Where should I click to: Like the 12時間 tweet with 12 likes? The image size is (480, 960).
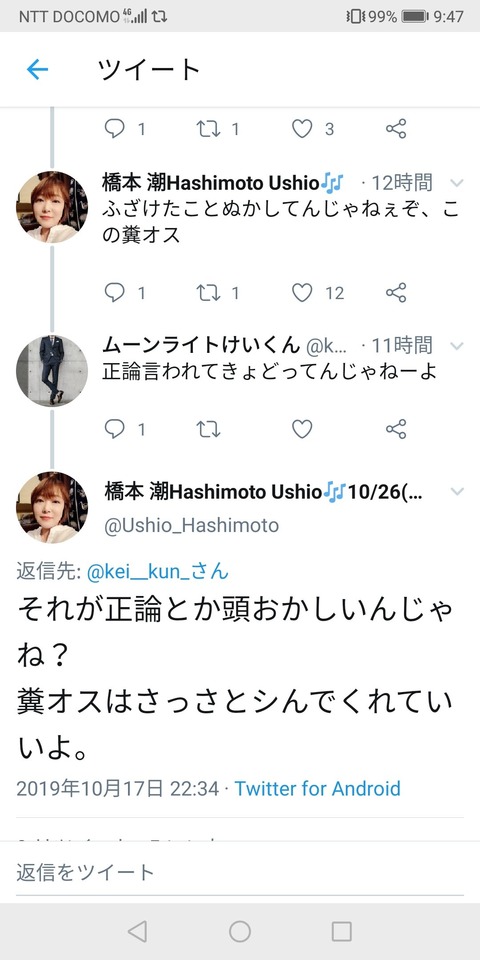tap(302, 293)
